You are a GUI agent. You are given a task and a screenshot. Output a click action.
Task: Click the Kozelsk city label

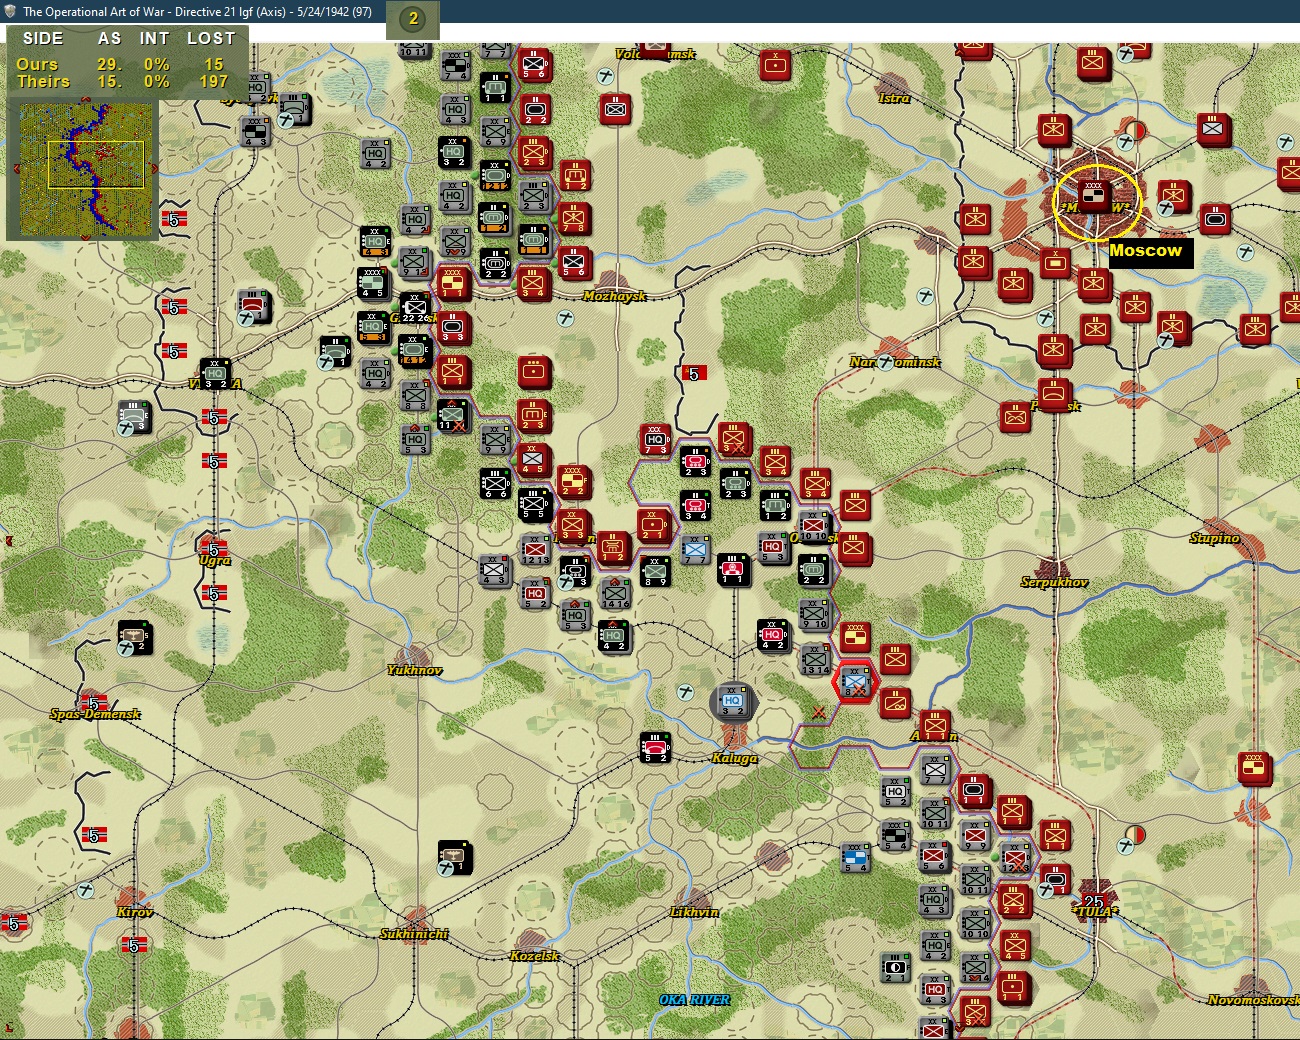click(x=534, y=956)
